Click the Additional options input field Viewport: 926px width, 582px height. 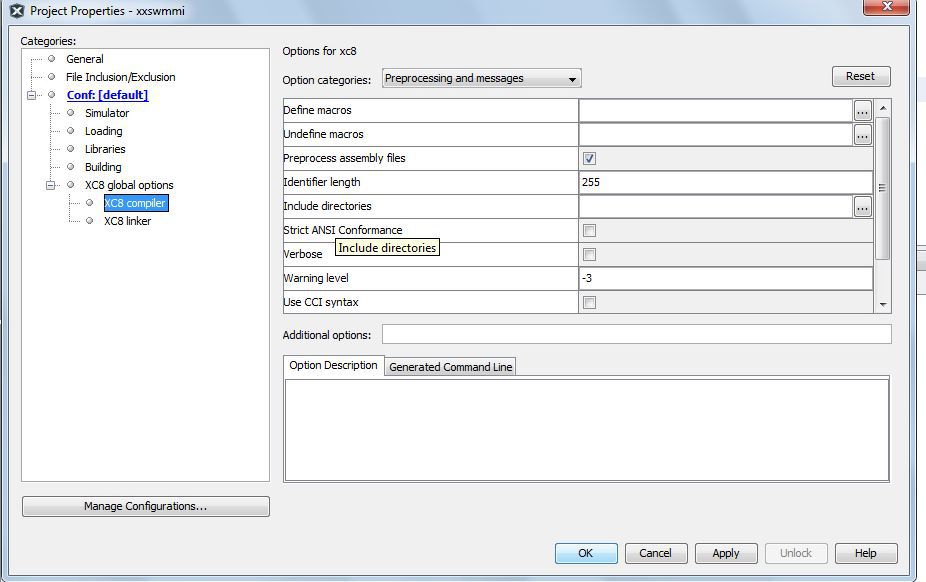[x=637, y=334]
